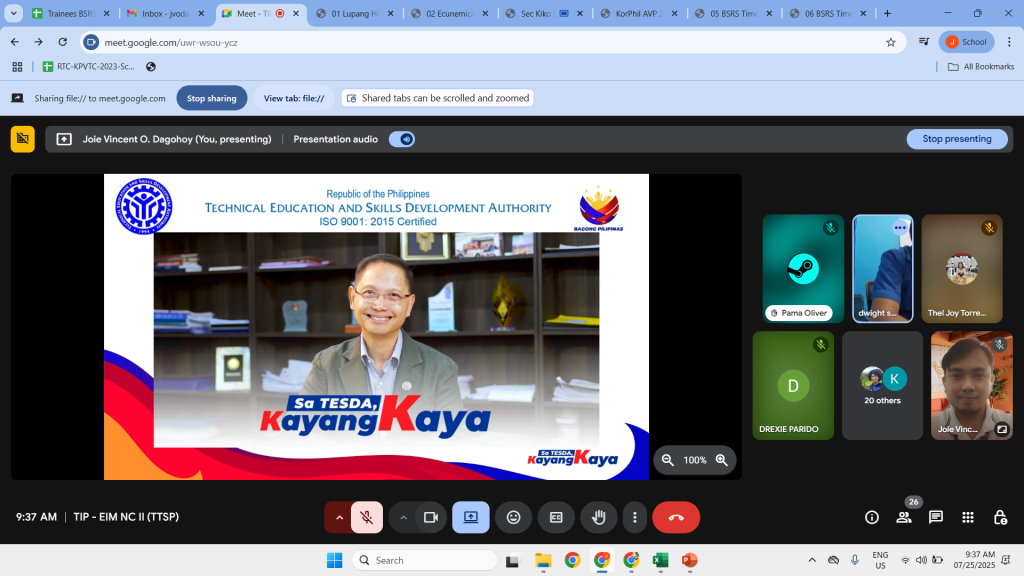Click Stop presenting button
Viewport: 1024px width, 576px height.
tap(957, 138)
